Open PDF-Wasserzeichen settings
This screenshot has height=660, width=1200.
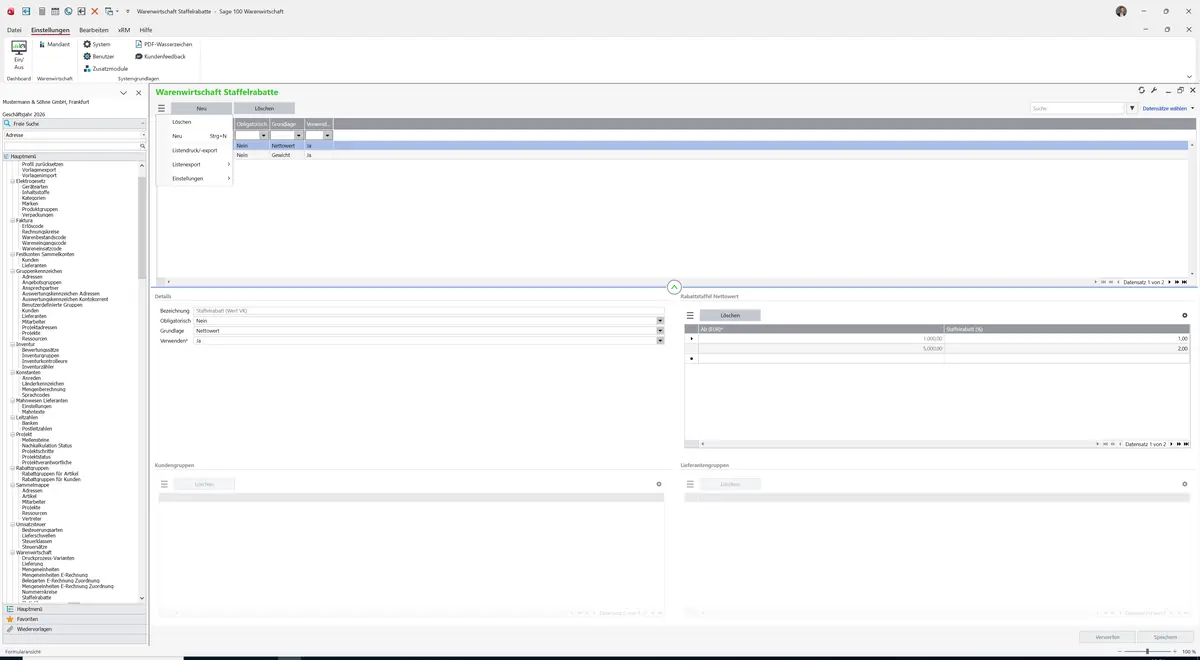tap(163, 44)
